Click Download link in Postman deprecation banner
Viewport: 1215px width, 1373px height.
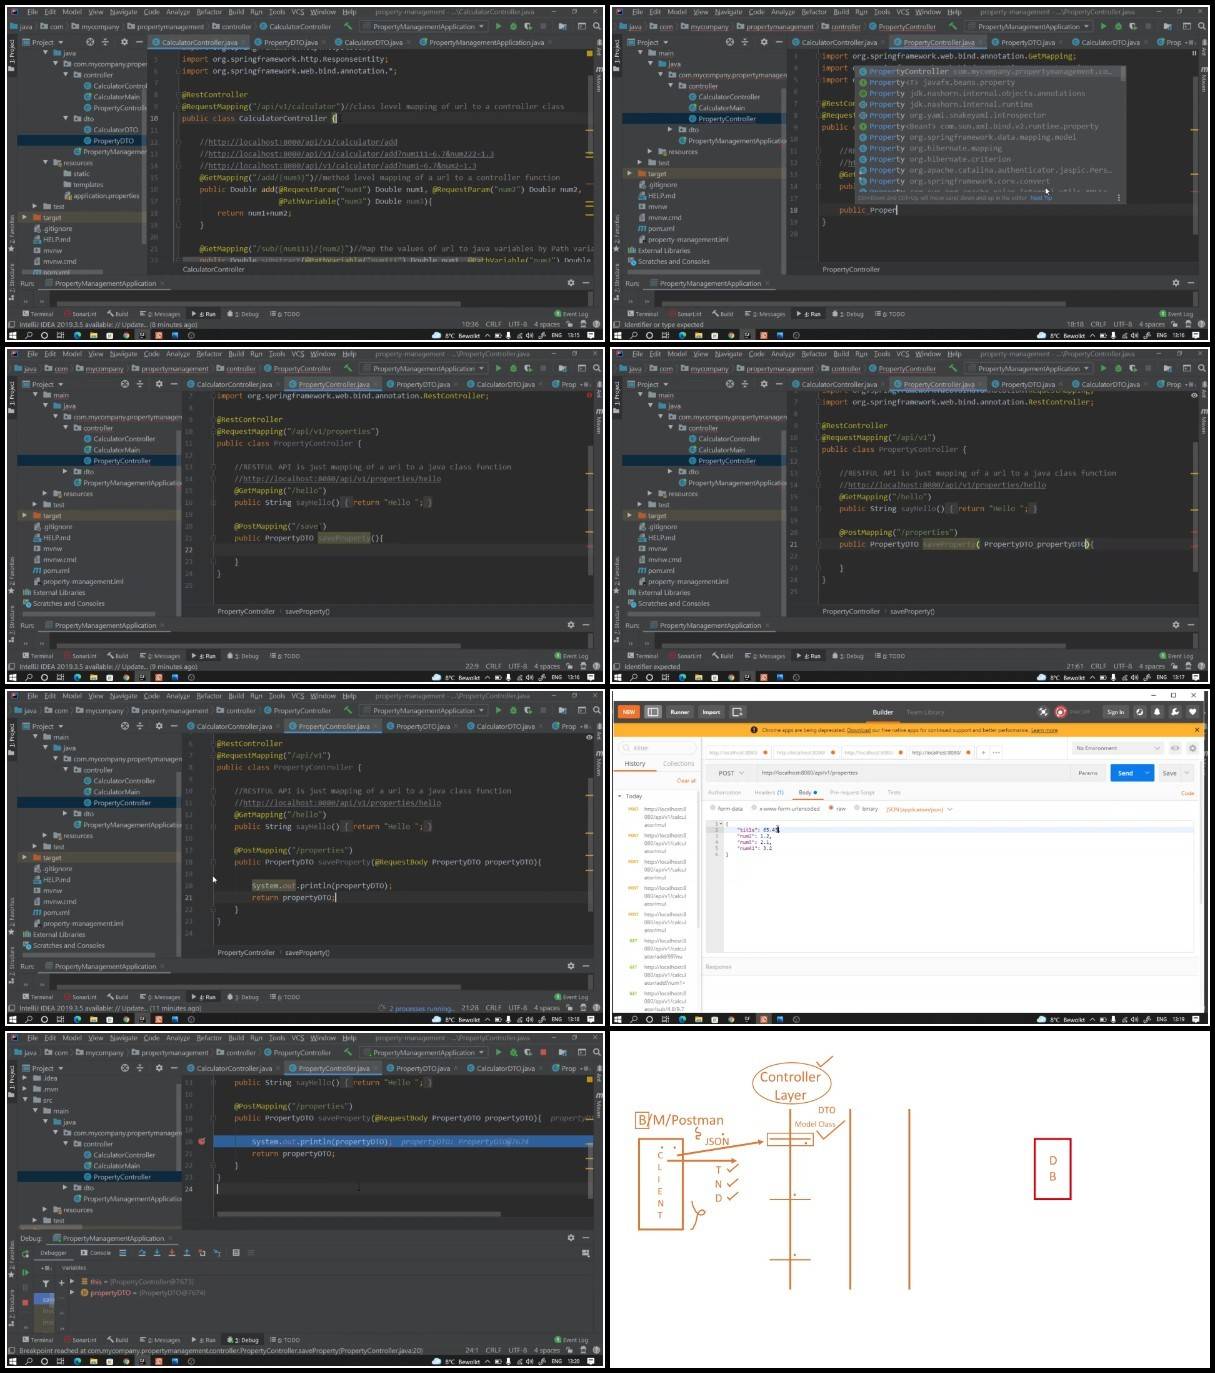point(858,730)
